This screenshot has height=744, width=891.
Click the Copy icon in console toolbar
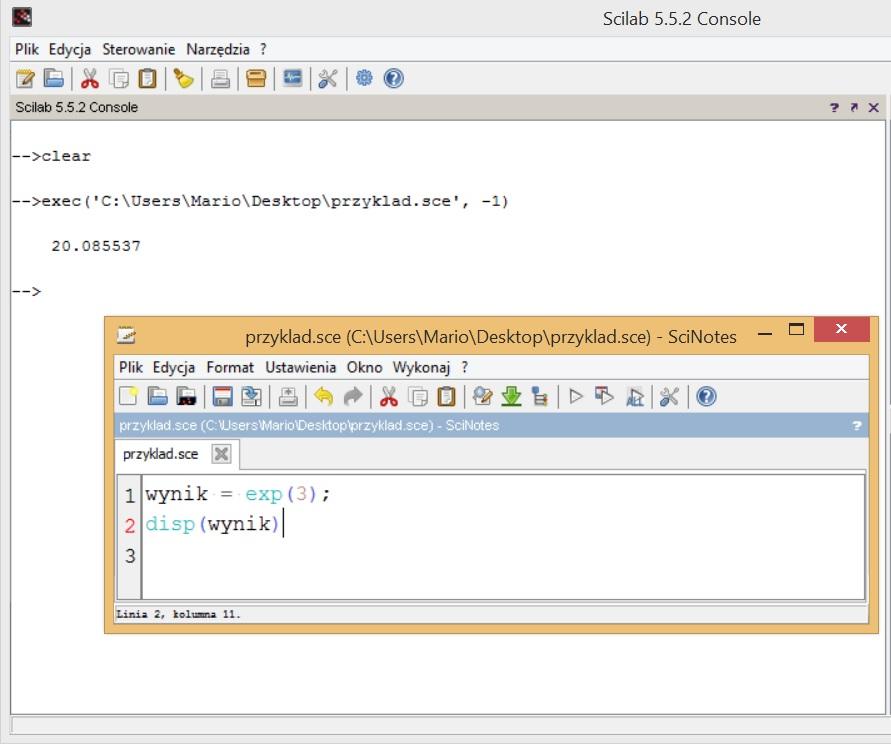click(x=119, y=78)
